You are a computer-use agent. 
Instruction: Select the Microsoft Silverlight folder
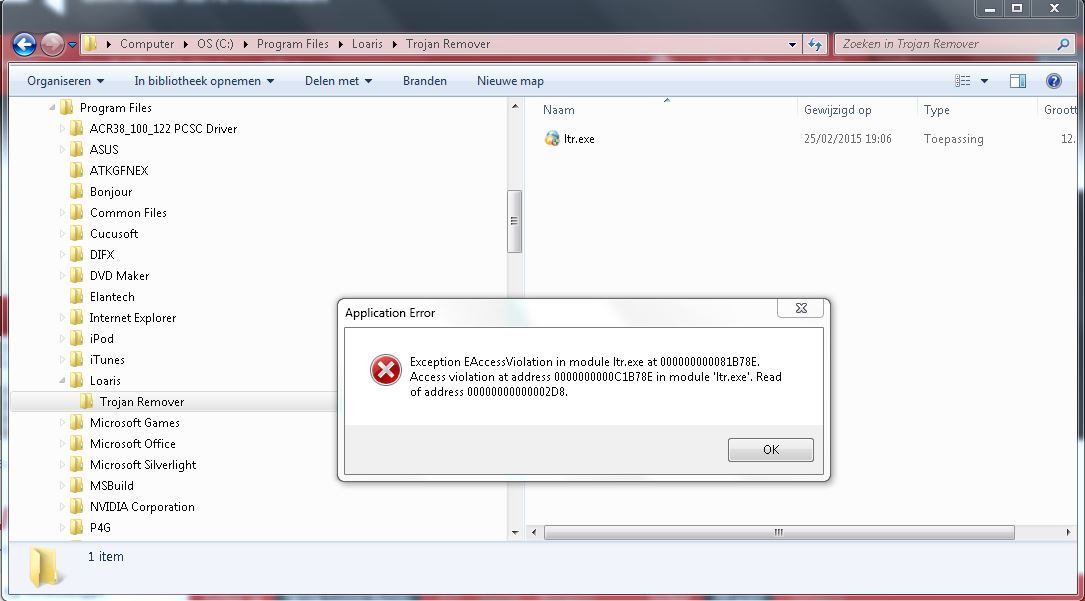[x=143, y=465]
